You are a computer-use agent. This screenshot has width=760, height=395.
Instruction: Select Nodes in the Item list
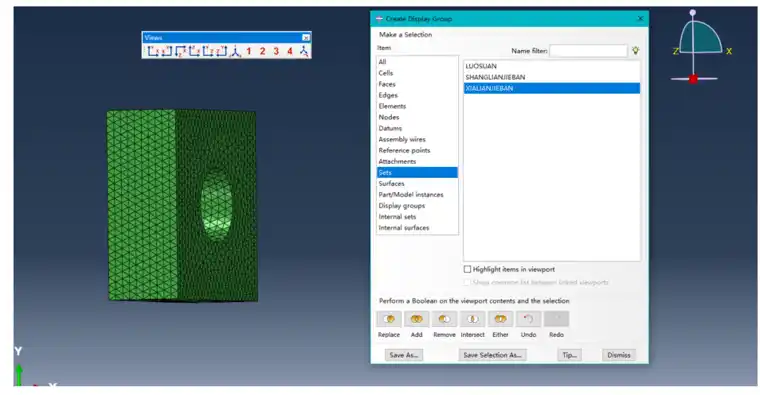417,117
